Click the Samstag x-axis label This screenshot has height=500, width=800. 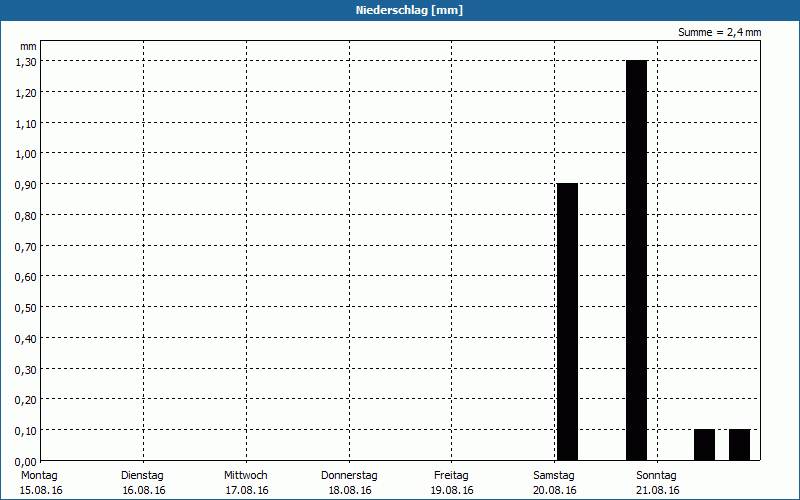coord(554,475)
